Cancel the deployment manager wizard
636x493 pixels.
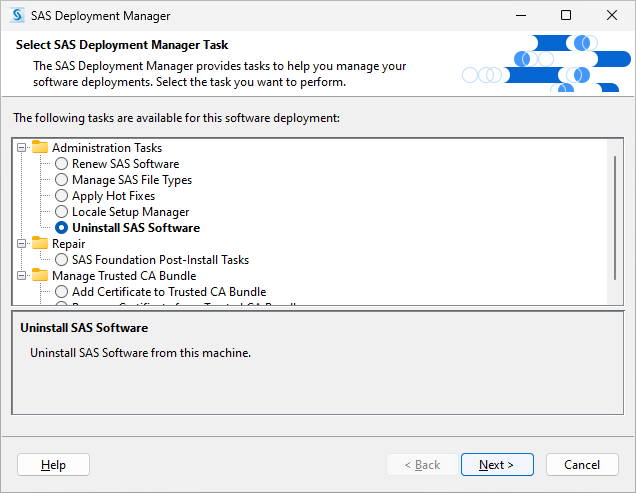coord(581,465)
